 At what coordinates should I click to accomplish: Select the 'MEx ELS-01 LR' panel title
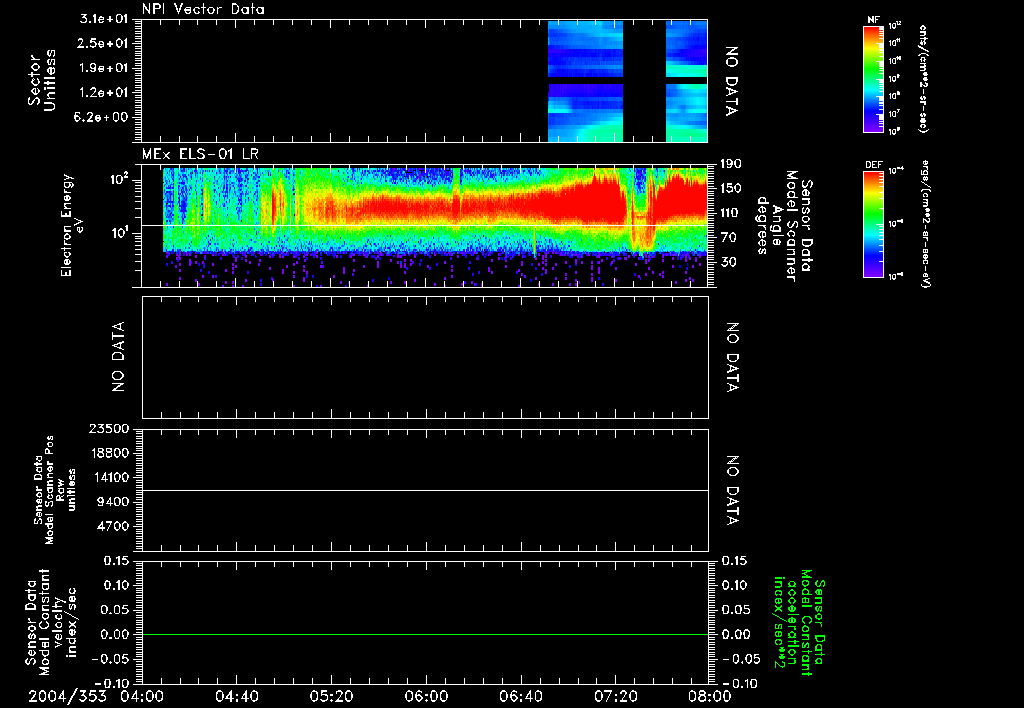click(x=200, y=154)
